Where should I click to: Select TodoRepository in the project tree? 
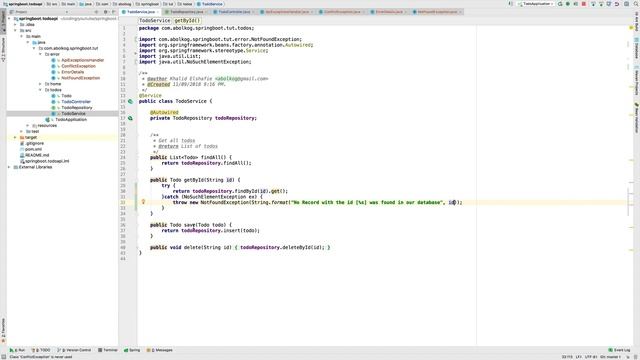tap(76, 108)
